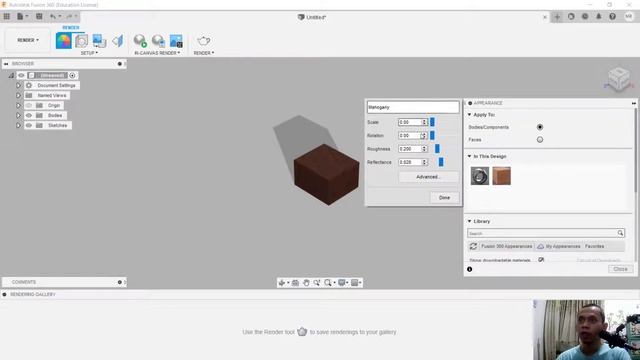The height and width of the screenshot is (360, 640).
Task: Refresh the appearance library
Action: [x=473, y=247]
